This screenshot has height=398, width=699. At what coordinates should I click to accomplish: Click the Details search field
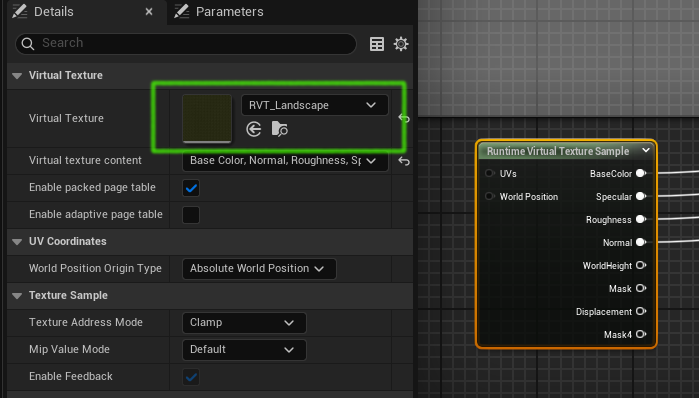tap(185, 44)
